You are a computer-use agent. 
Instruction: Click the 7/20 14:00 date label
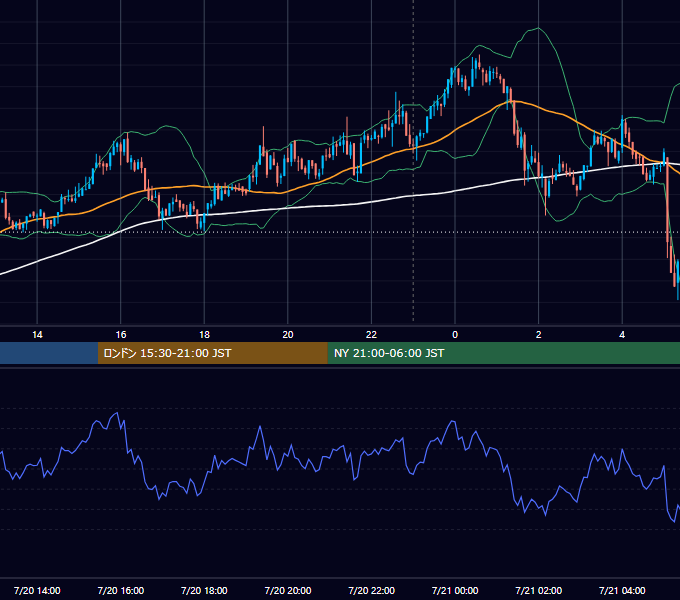coord(37,590)
